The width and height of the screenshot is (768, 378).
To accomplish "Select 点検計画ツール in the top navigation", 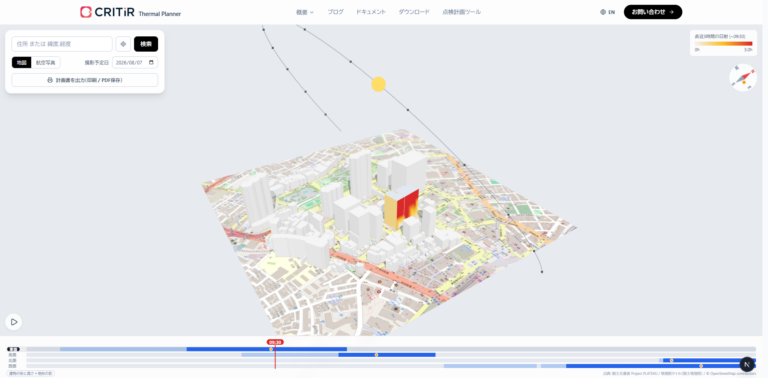I will point(461,12).
